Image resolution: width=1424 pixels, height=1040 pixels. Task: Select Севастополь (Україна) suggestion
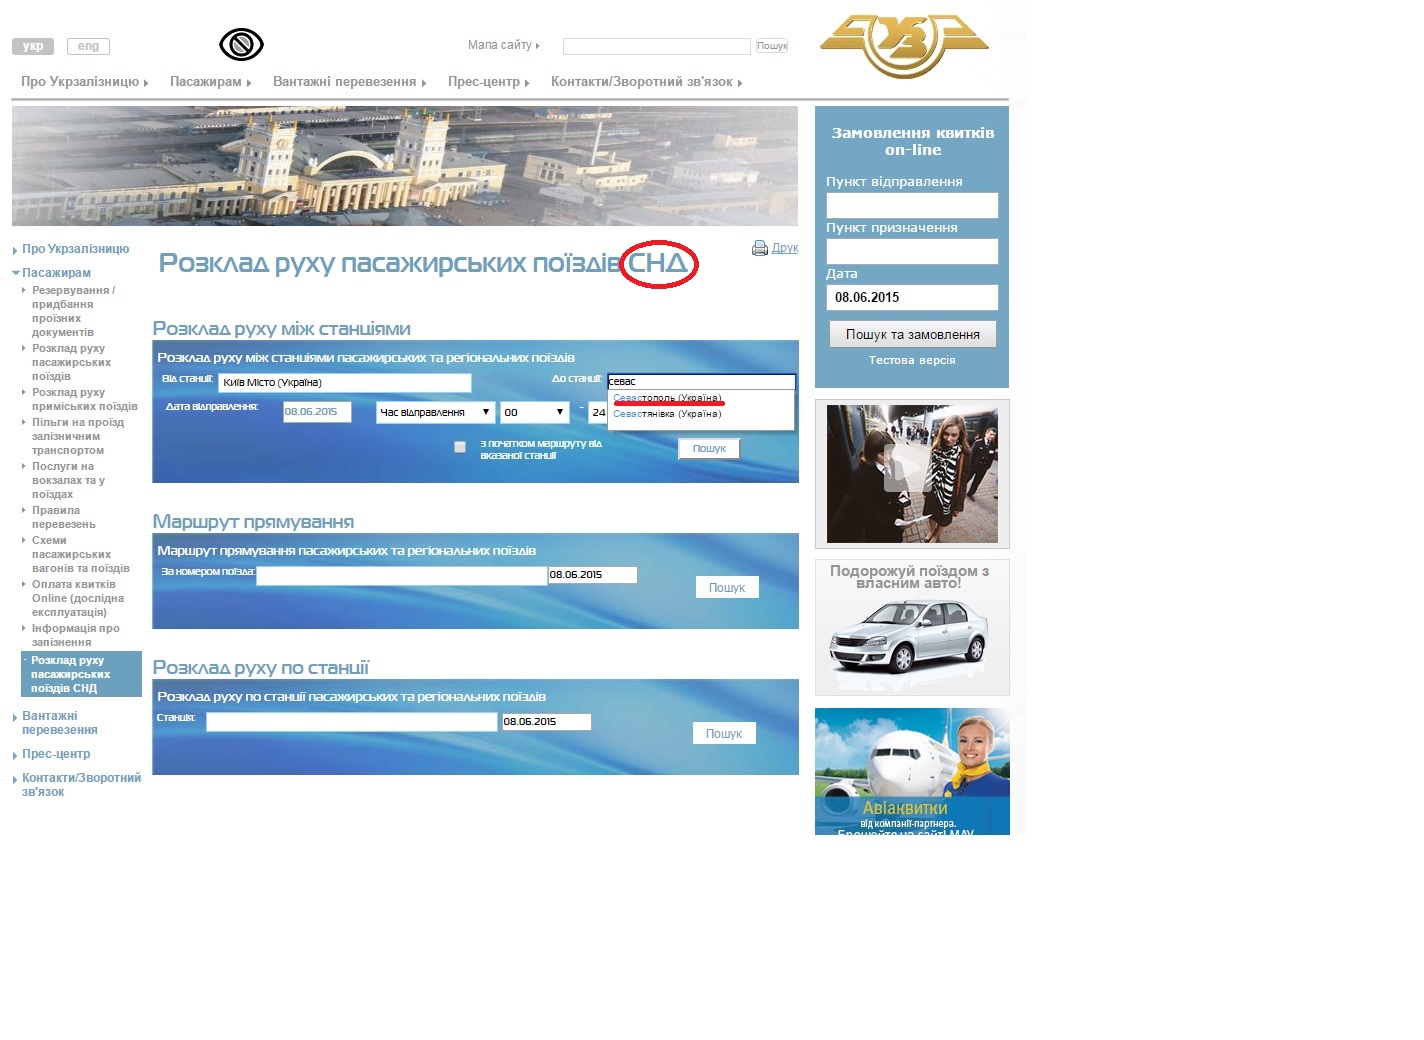point(667,398)
